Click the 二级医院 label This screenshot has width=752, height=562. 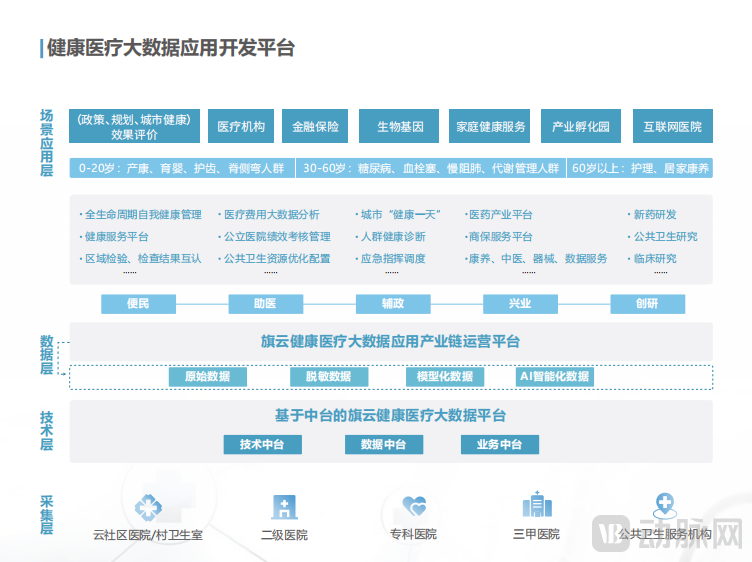284,535
